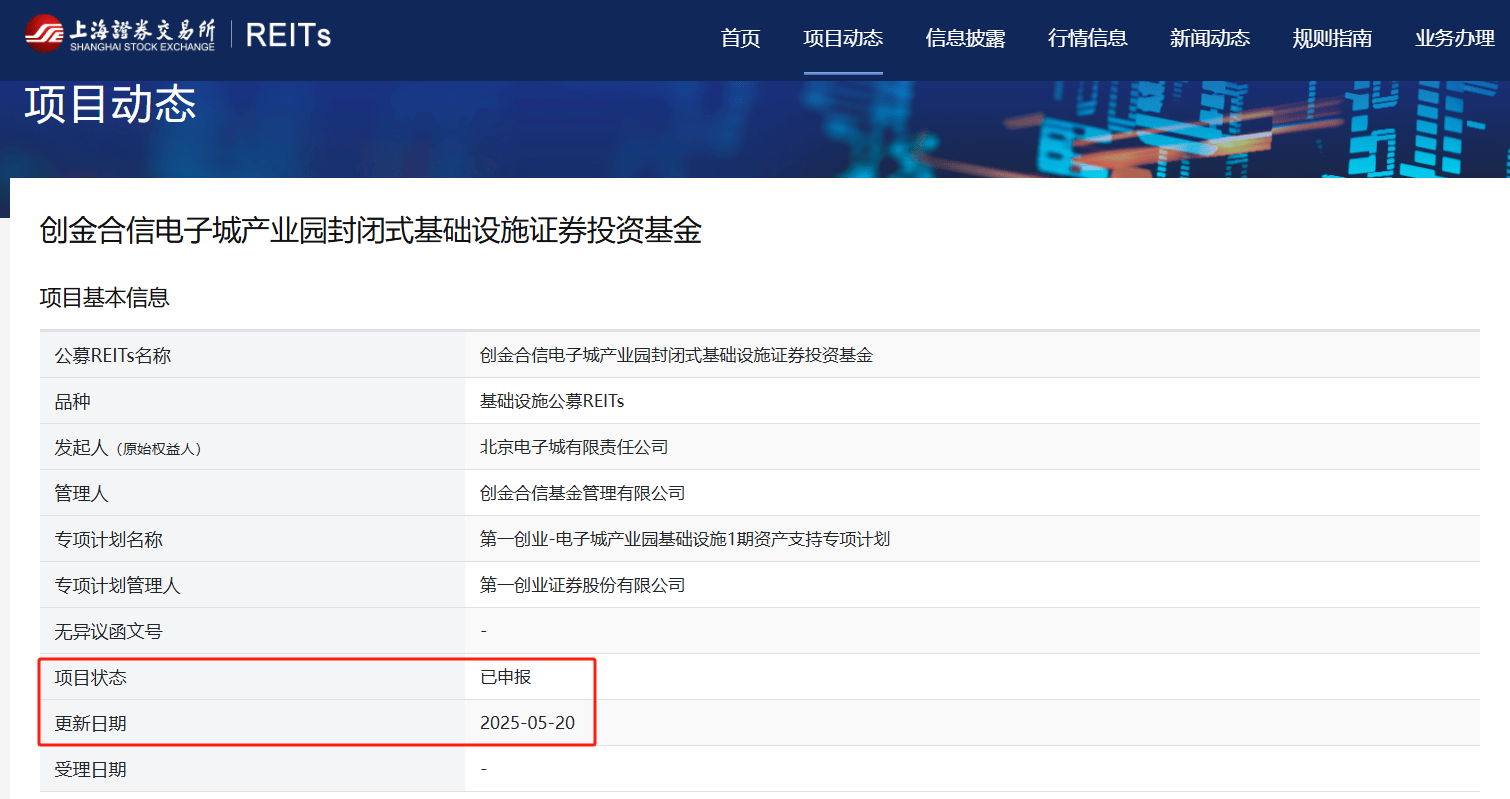Click the 项目基本信息 section heading
The height and width of the screenshot is (799, 1510).
click(104, 297)
